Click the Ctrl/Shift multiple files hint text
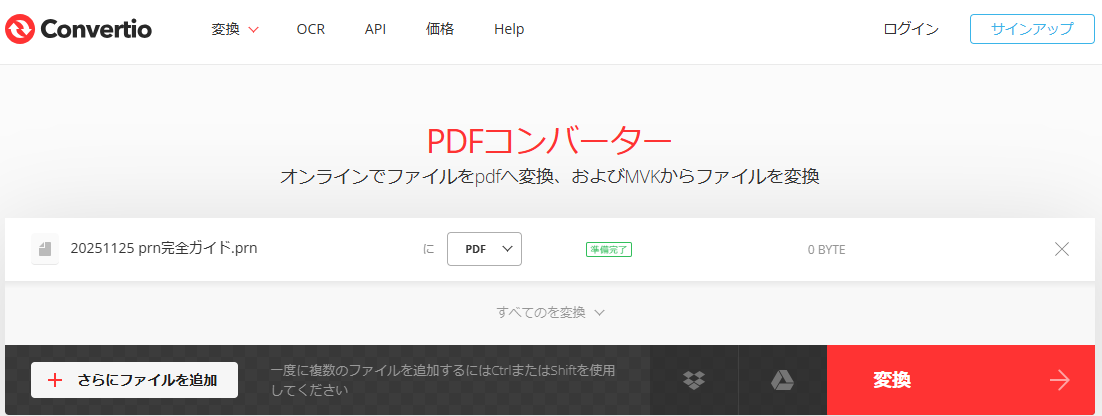This screenshot has width=1102, height=416. 443,379
